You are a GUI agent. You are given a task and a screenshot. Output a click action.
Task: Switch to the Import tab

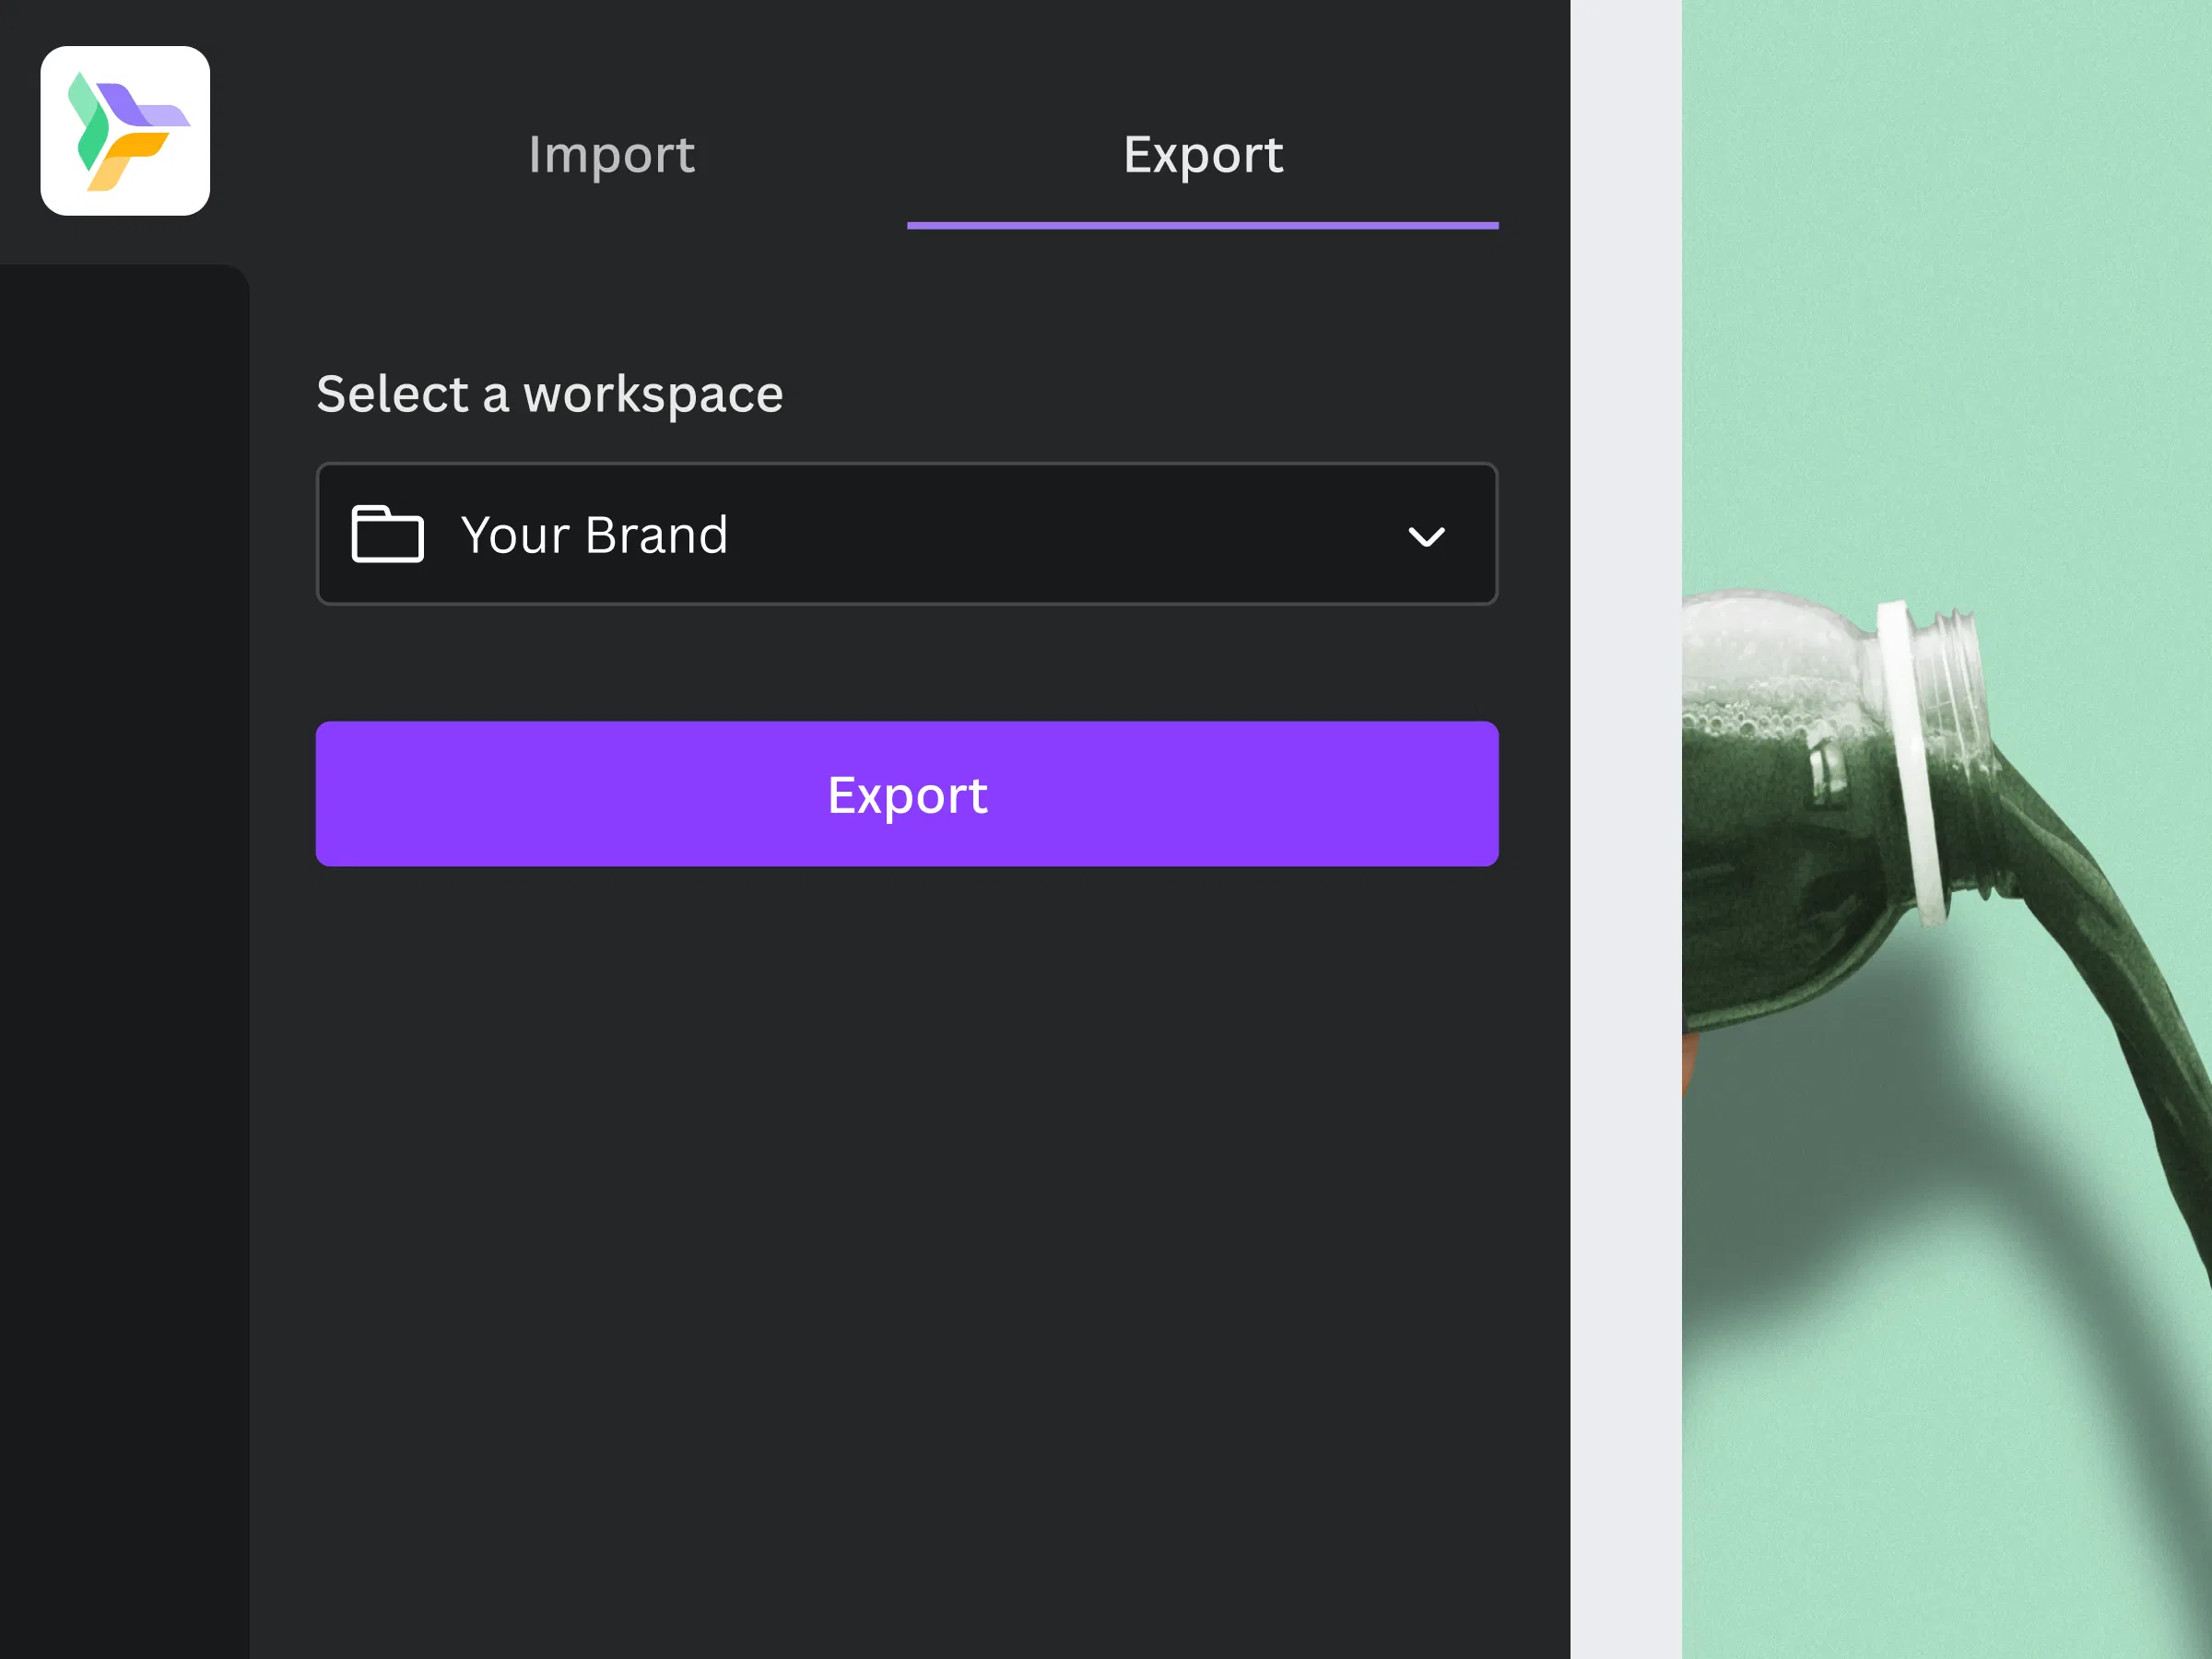point(611,155)
